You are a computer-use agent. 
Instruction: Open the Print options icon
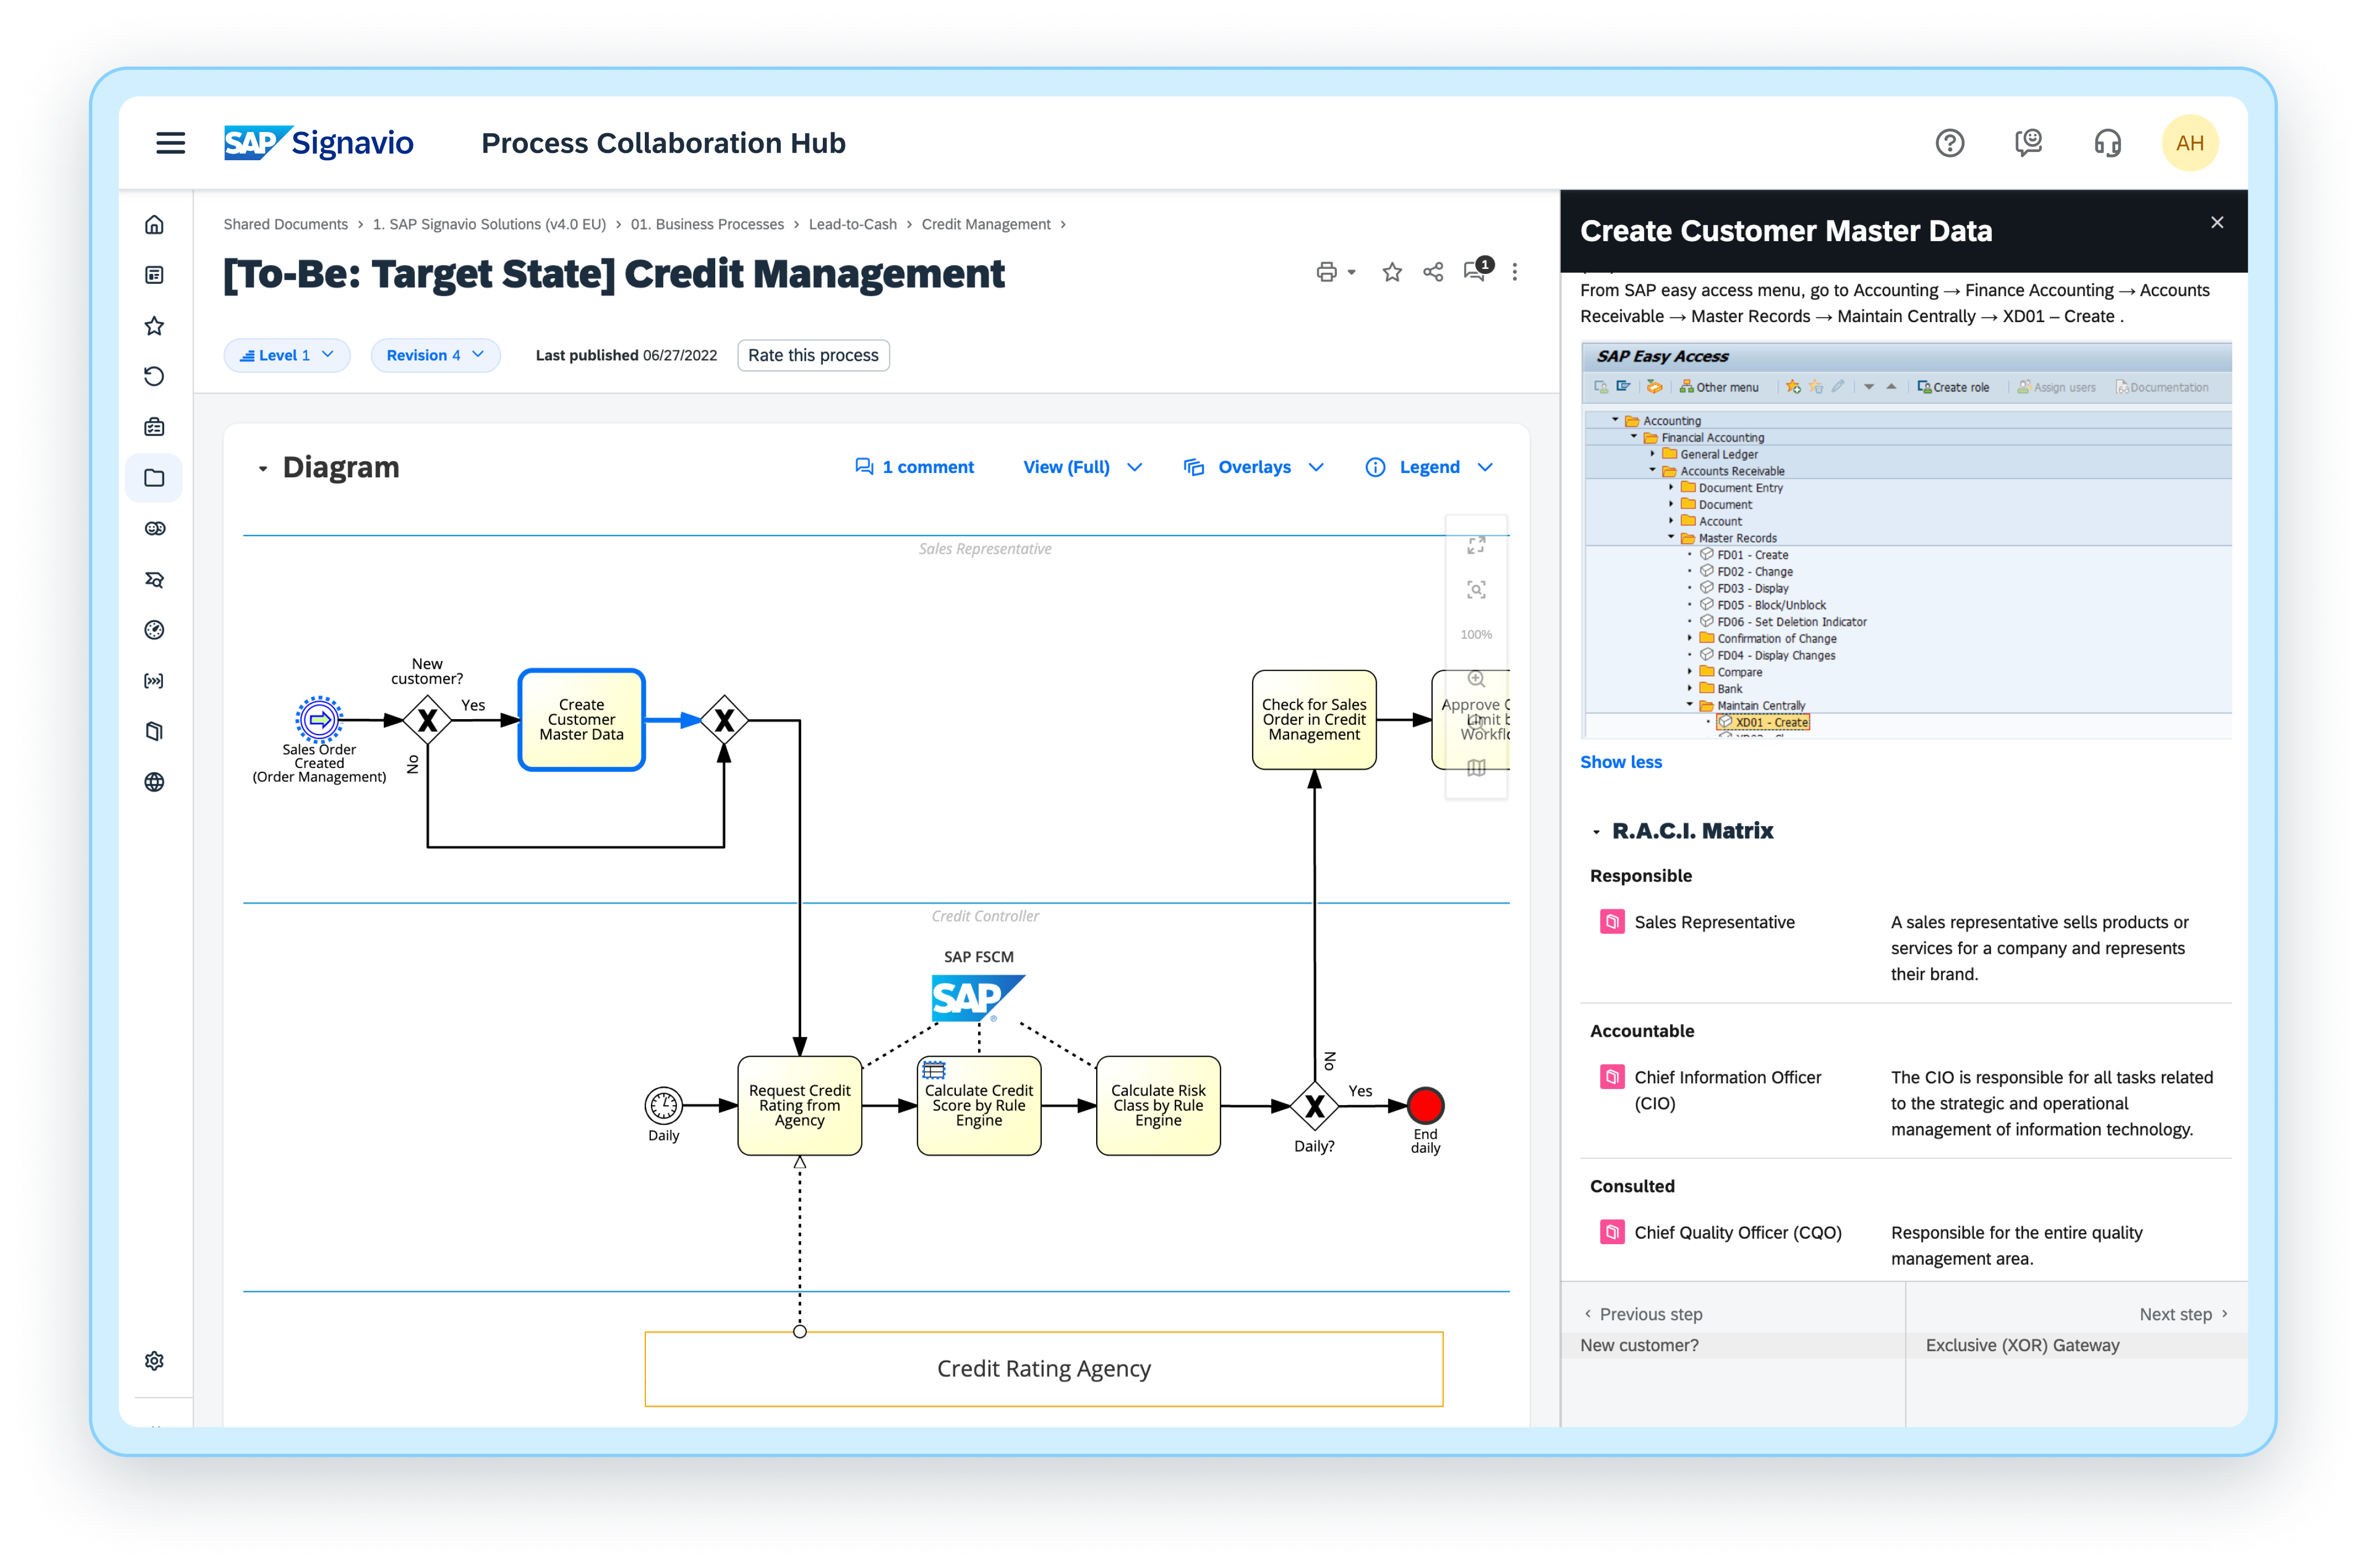pyautogui.click(x=1328, y=271)
